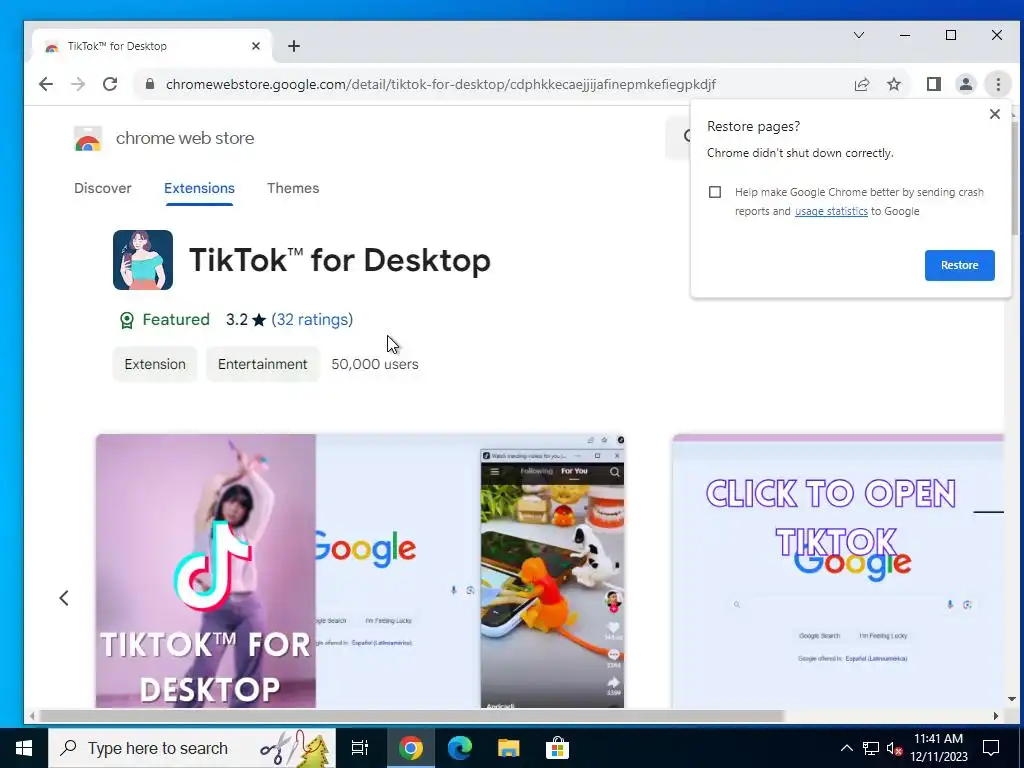Click the horizontal scrollbar thumb
The height and width of the screenshot is (768, 1024).
[x=411, y=716]
